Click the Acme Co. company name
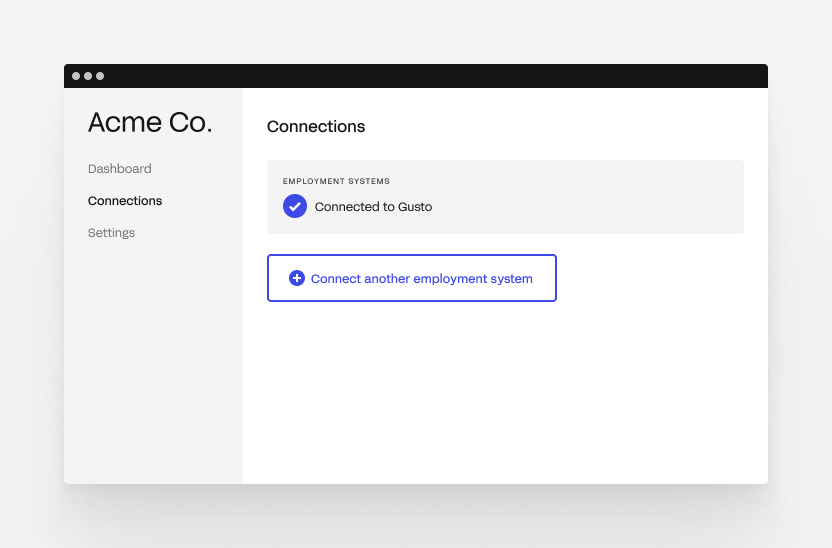This screenshot has height=548, width=832. point(150,123)
